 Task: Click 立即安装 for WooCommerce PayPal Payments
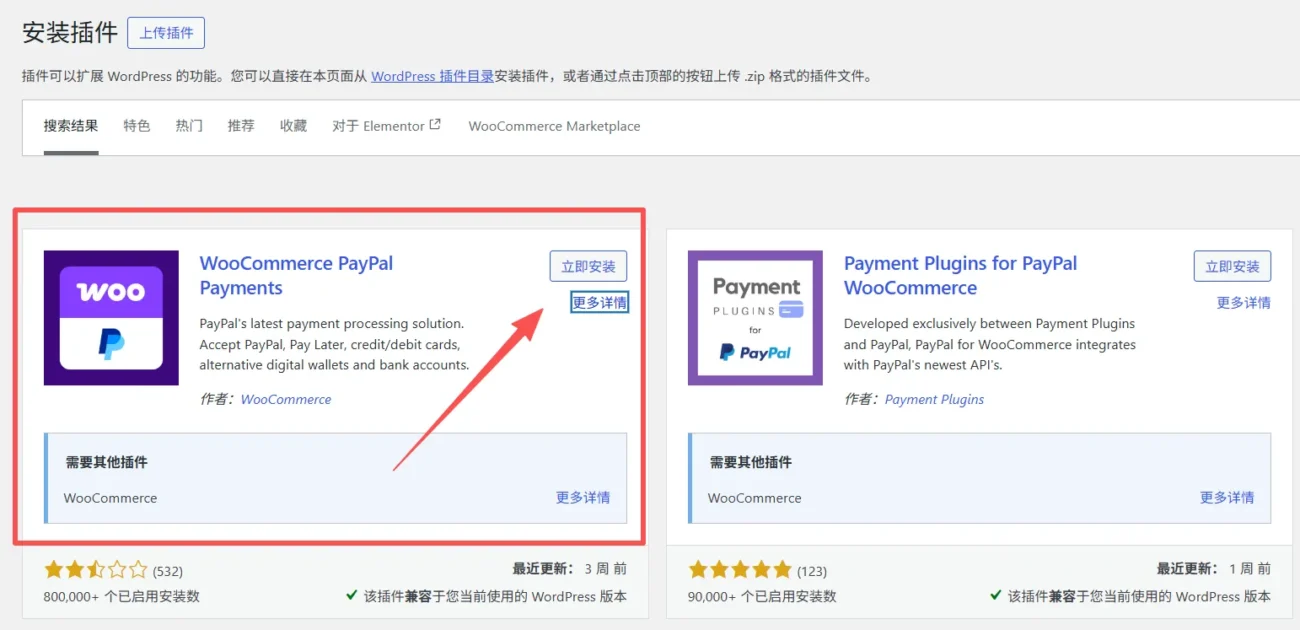pos(588,265)
